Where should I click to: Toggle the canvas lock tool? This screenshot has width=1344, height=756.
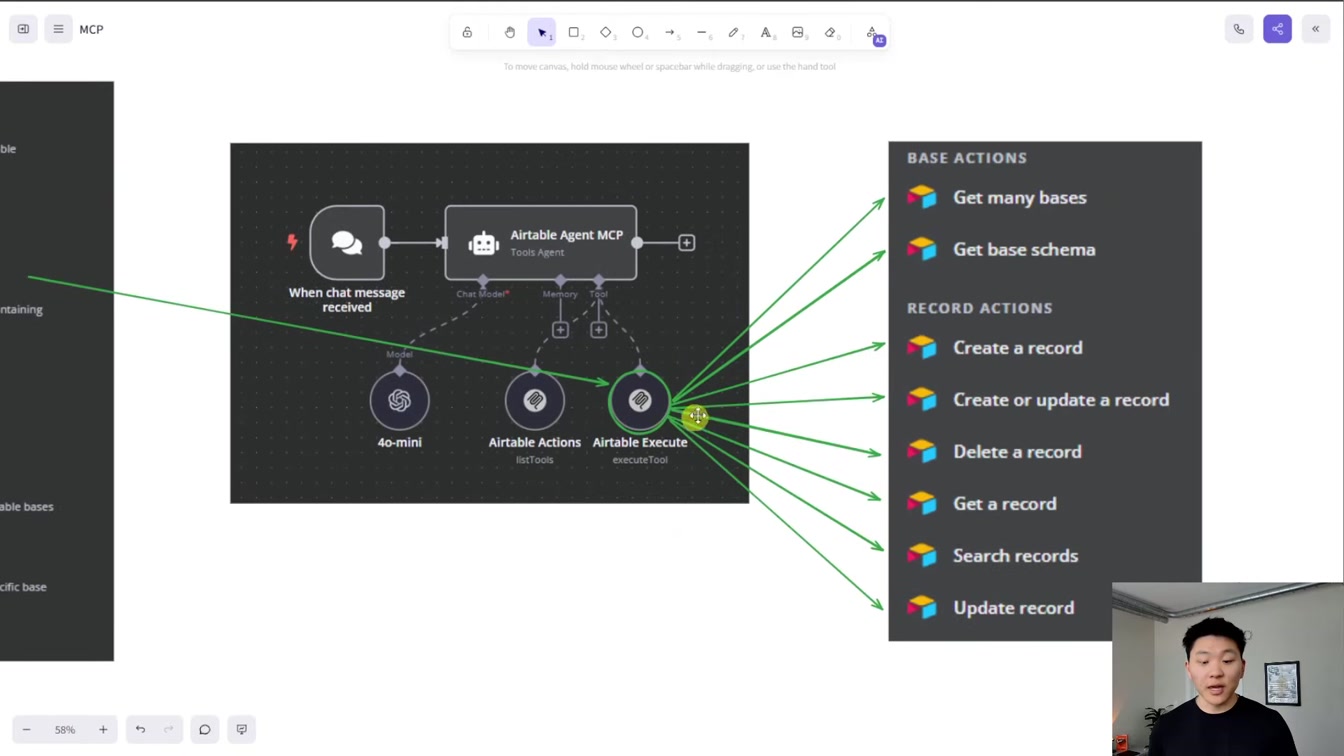pos(467,32)
